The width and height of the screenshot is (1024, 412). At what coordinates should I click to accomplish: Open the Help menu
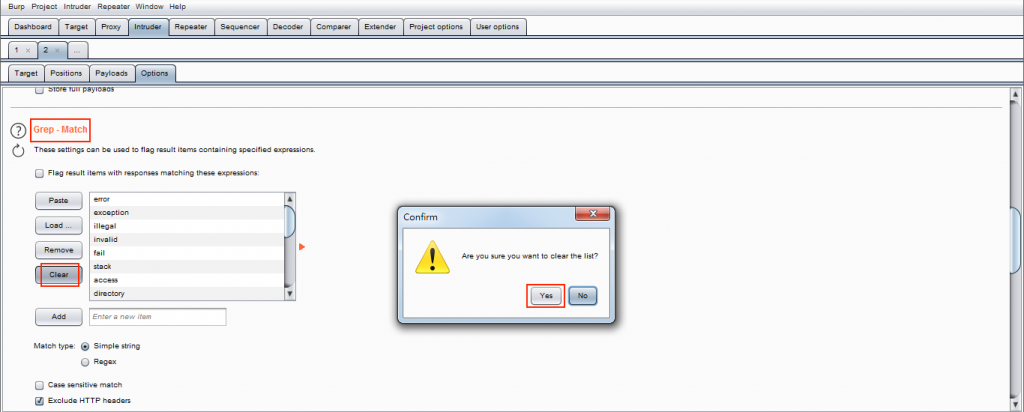[x=177, y=7]
